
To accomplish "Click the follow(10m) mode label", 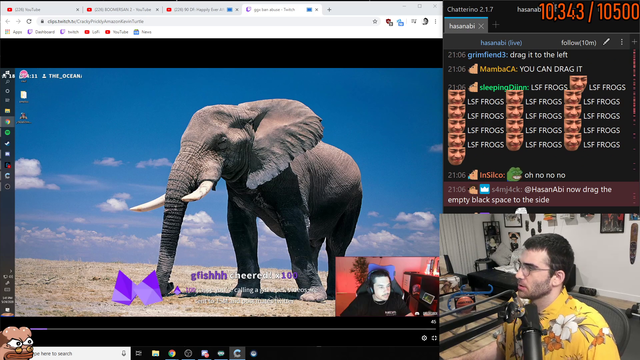I will point(578,42).
